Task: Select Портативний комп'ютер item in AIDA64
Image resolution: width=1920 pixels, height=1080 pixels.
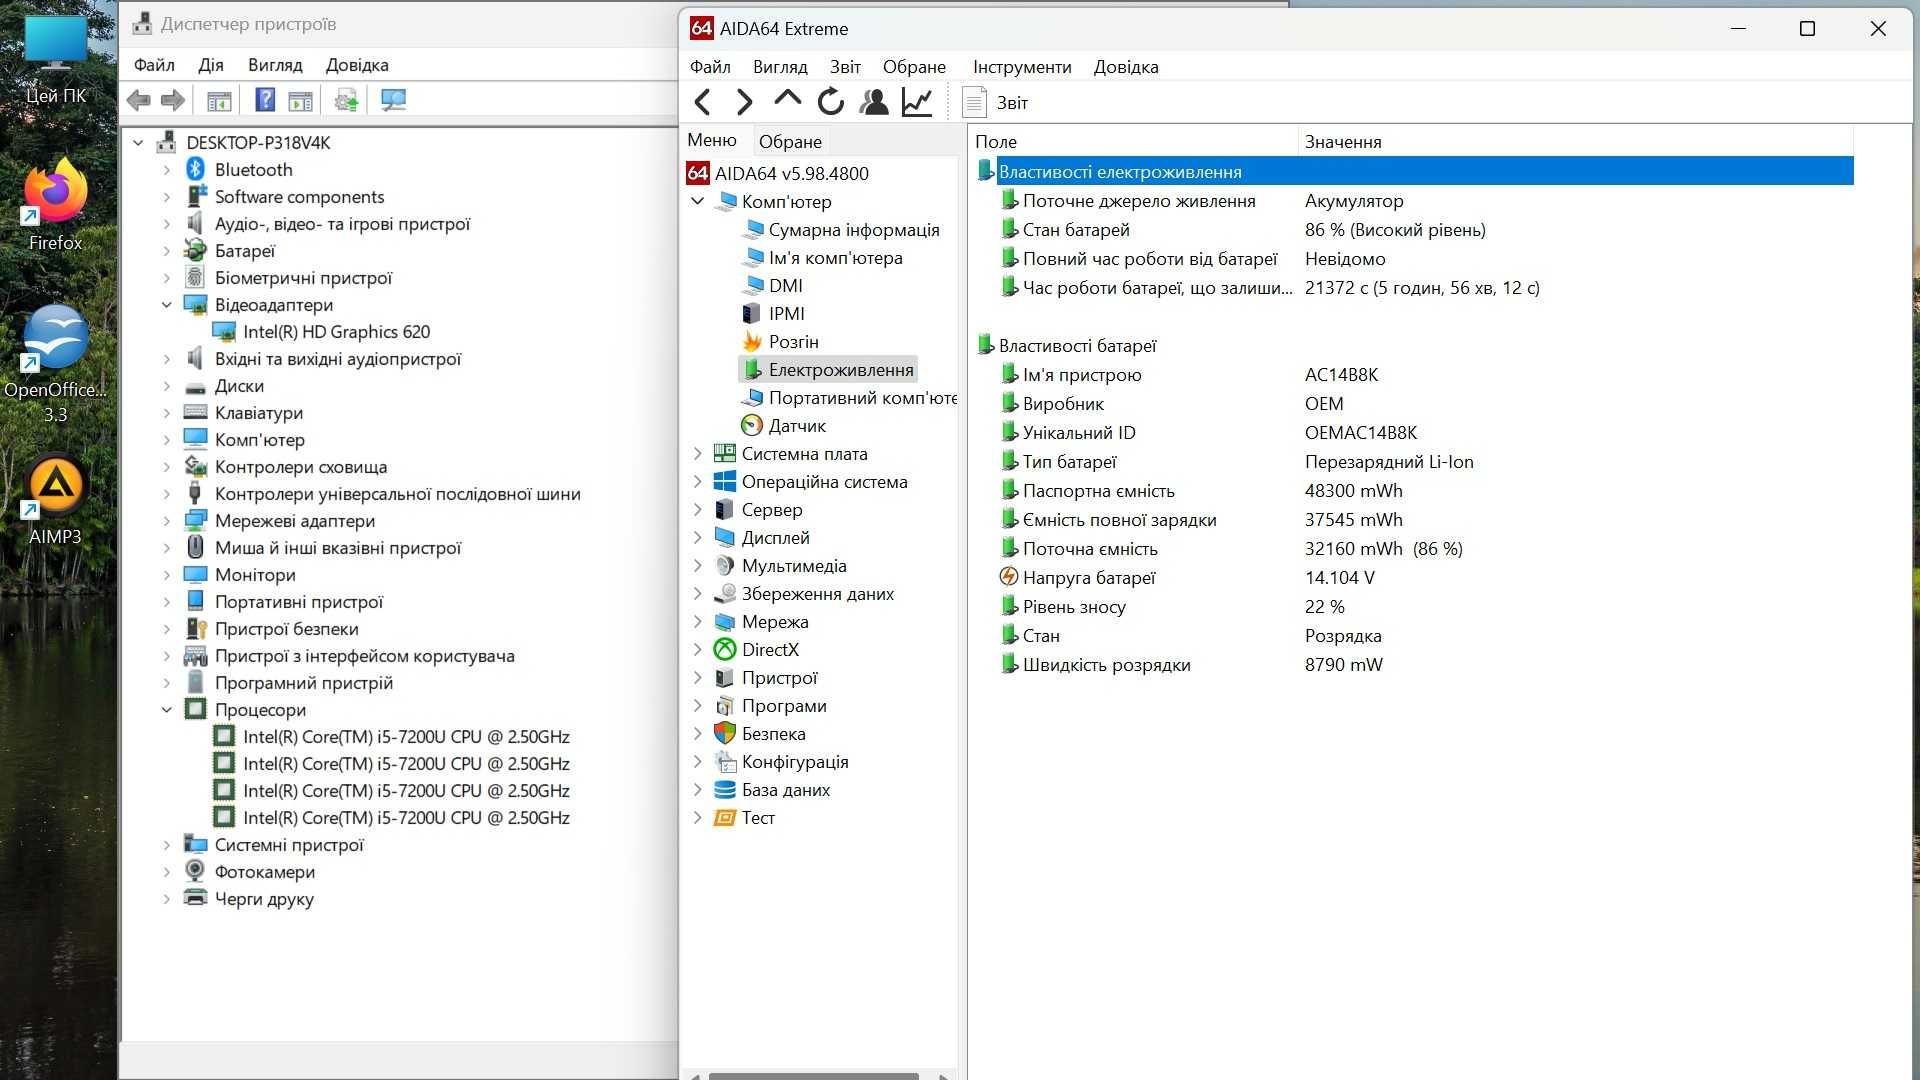Action: [849, 398]
